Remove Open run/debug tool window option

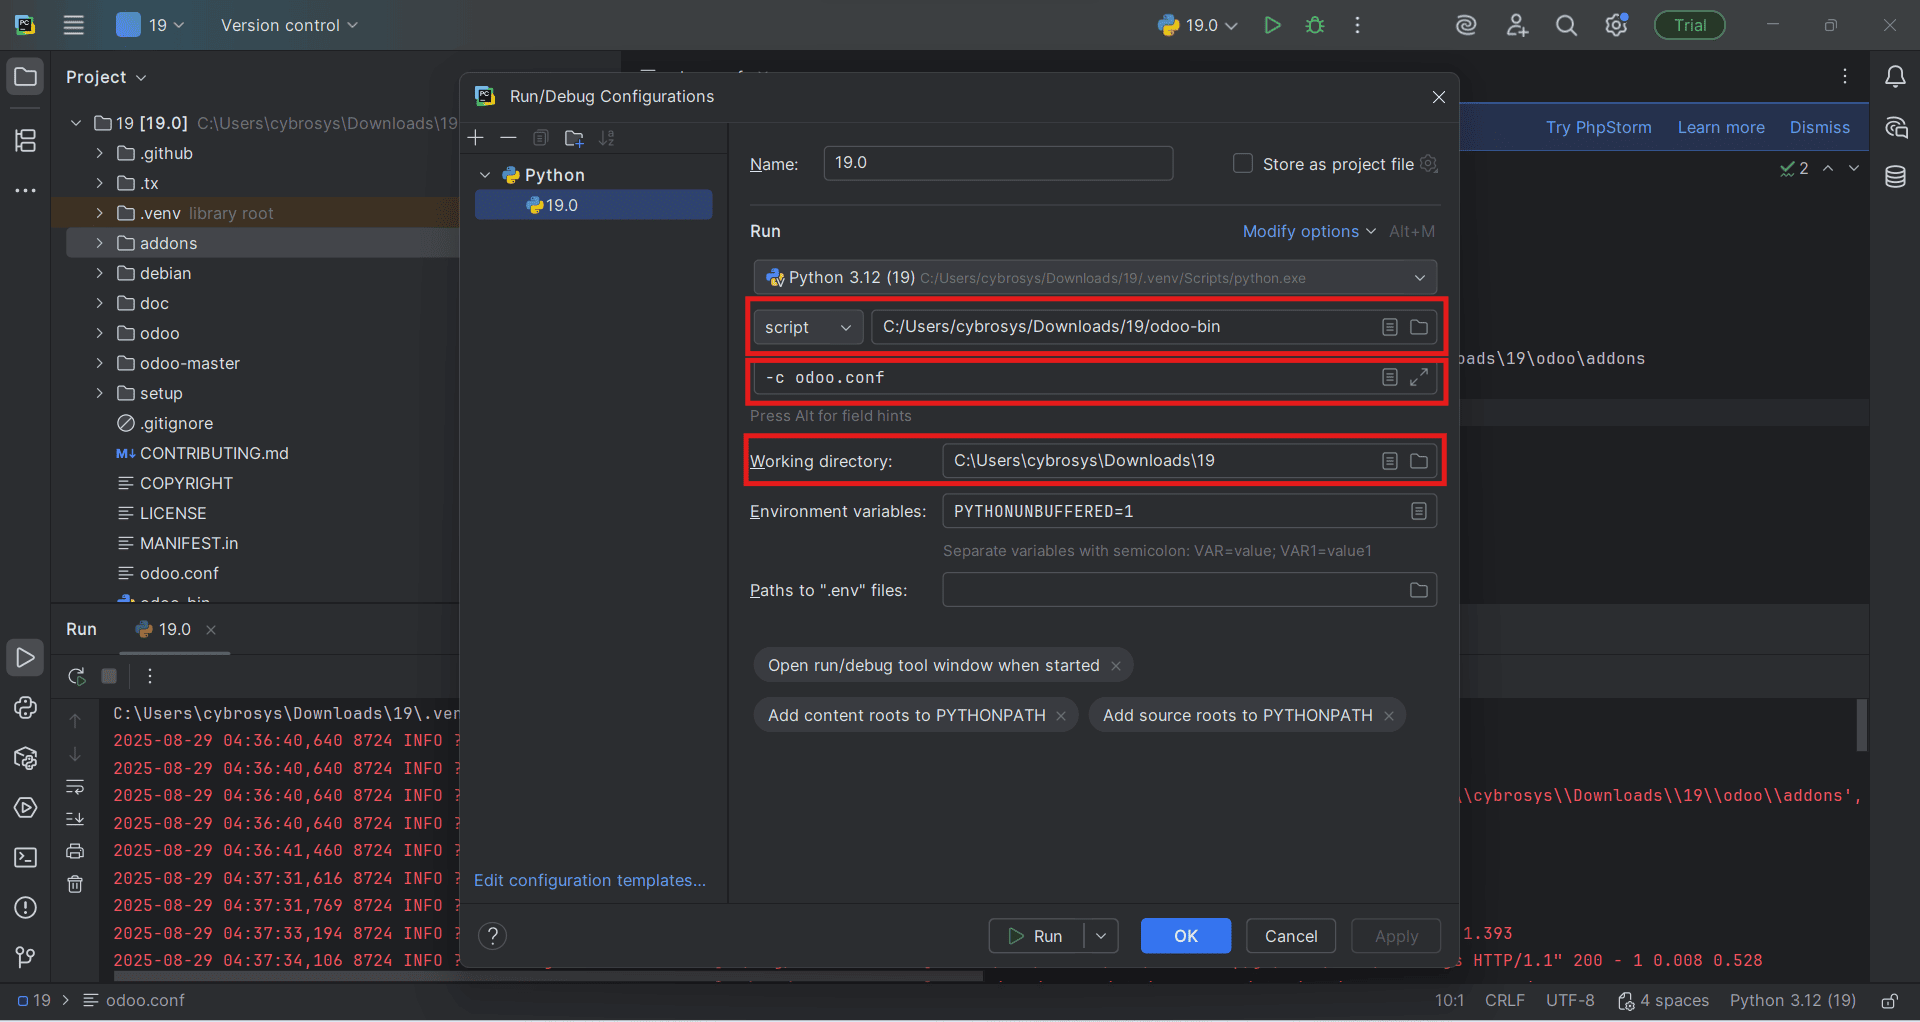1116,666
